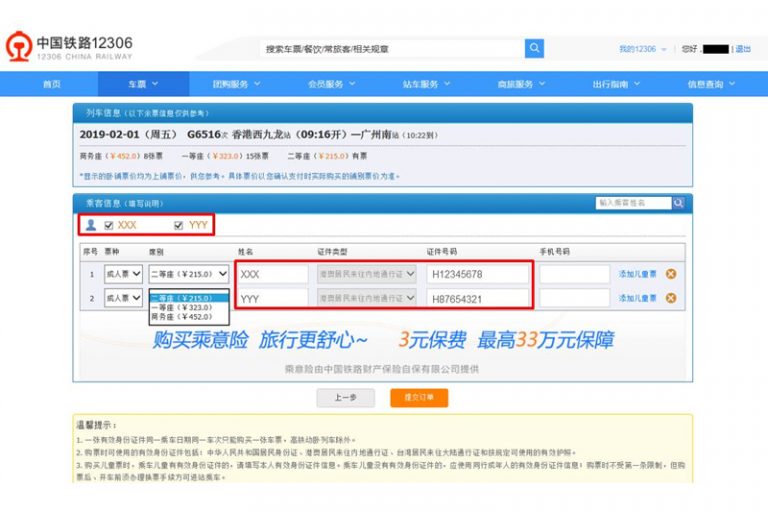Toggle the XXX passenger checkbox

pos(109,226)
